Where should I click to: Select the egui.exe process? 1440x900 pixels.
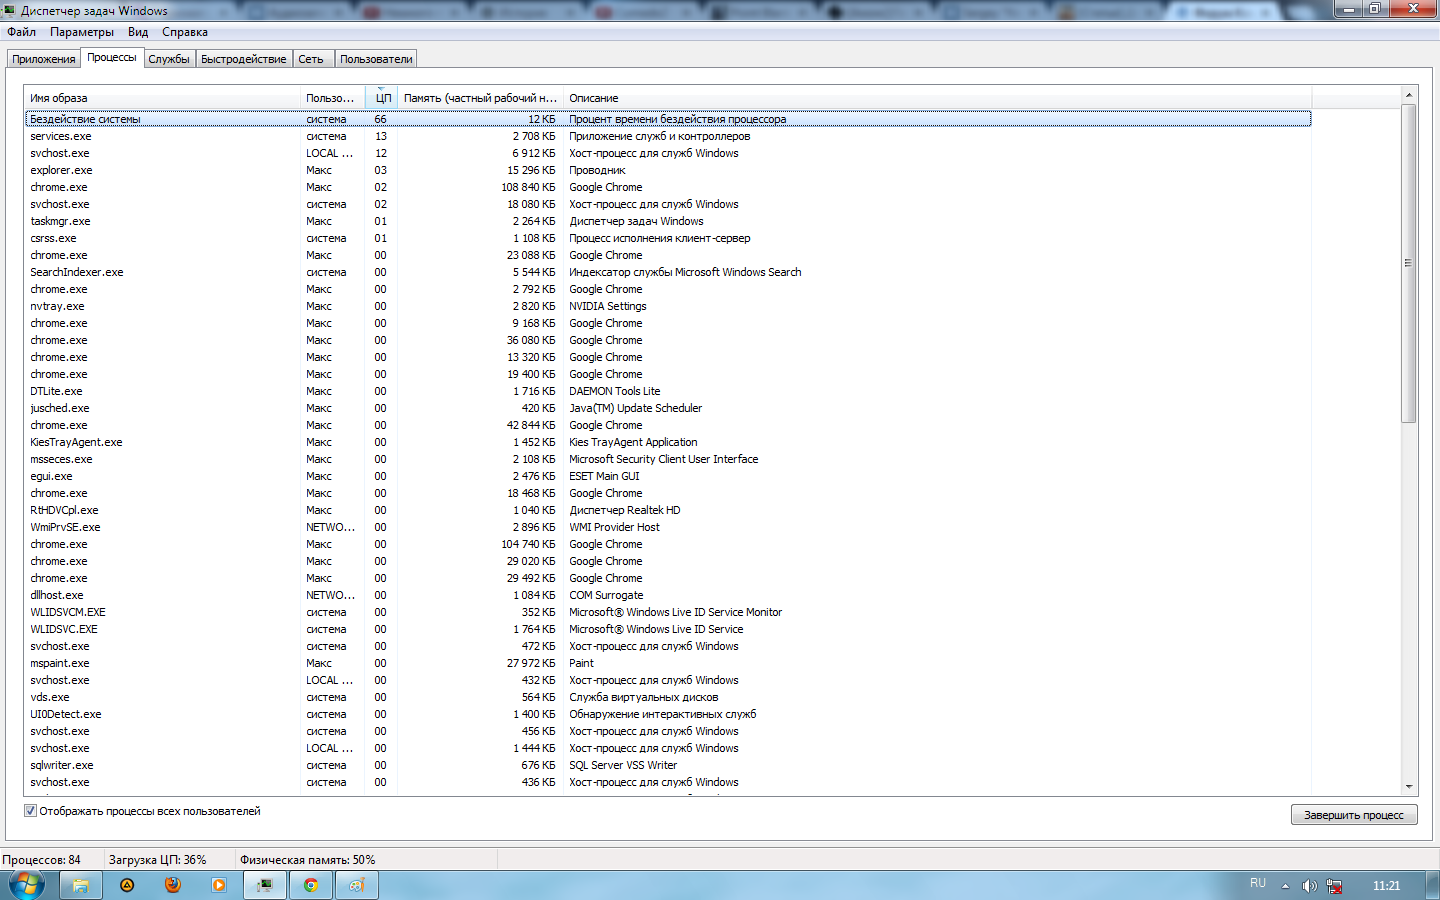click(x=668, y=476)
